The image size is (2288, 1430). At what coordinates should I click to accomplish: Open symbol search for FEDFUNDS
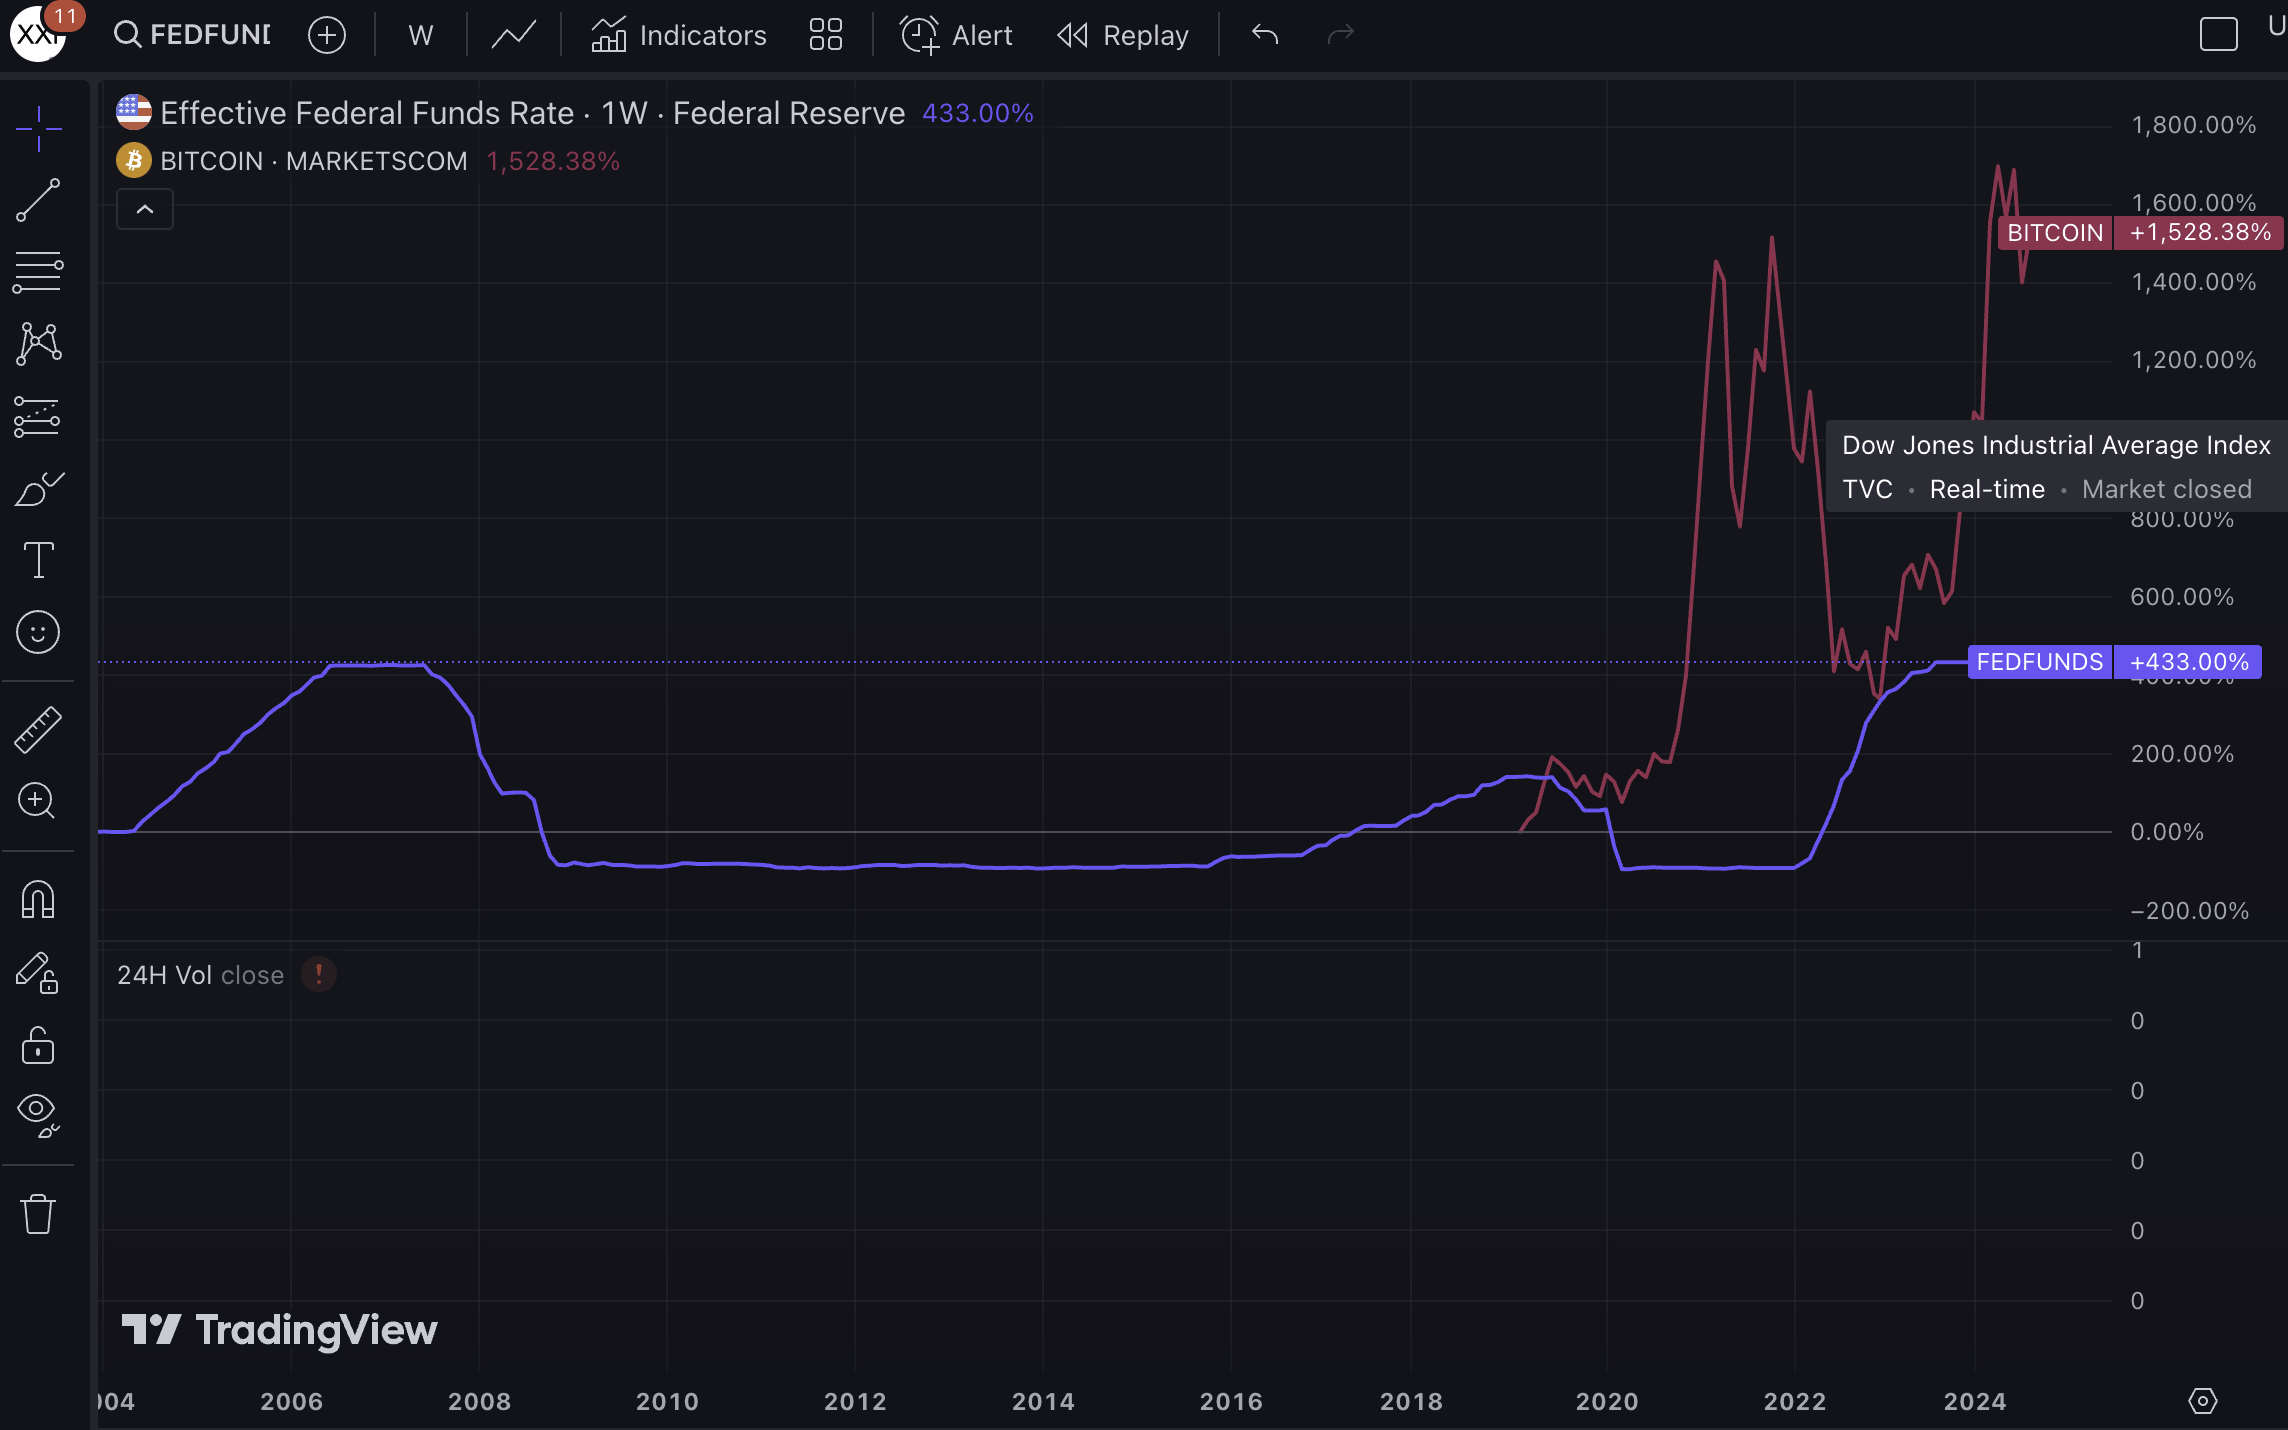point(192,35)
